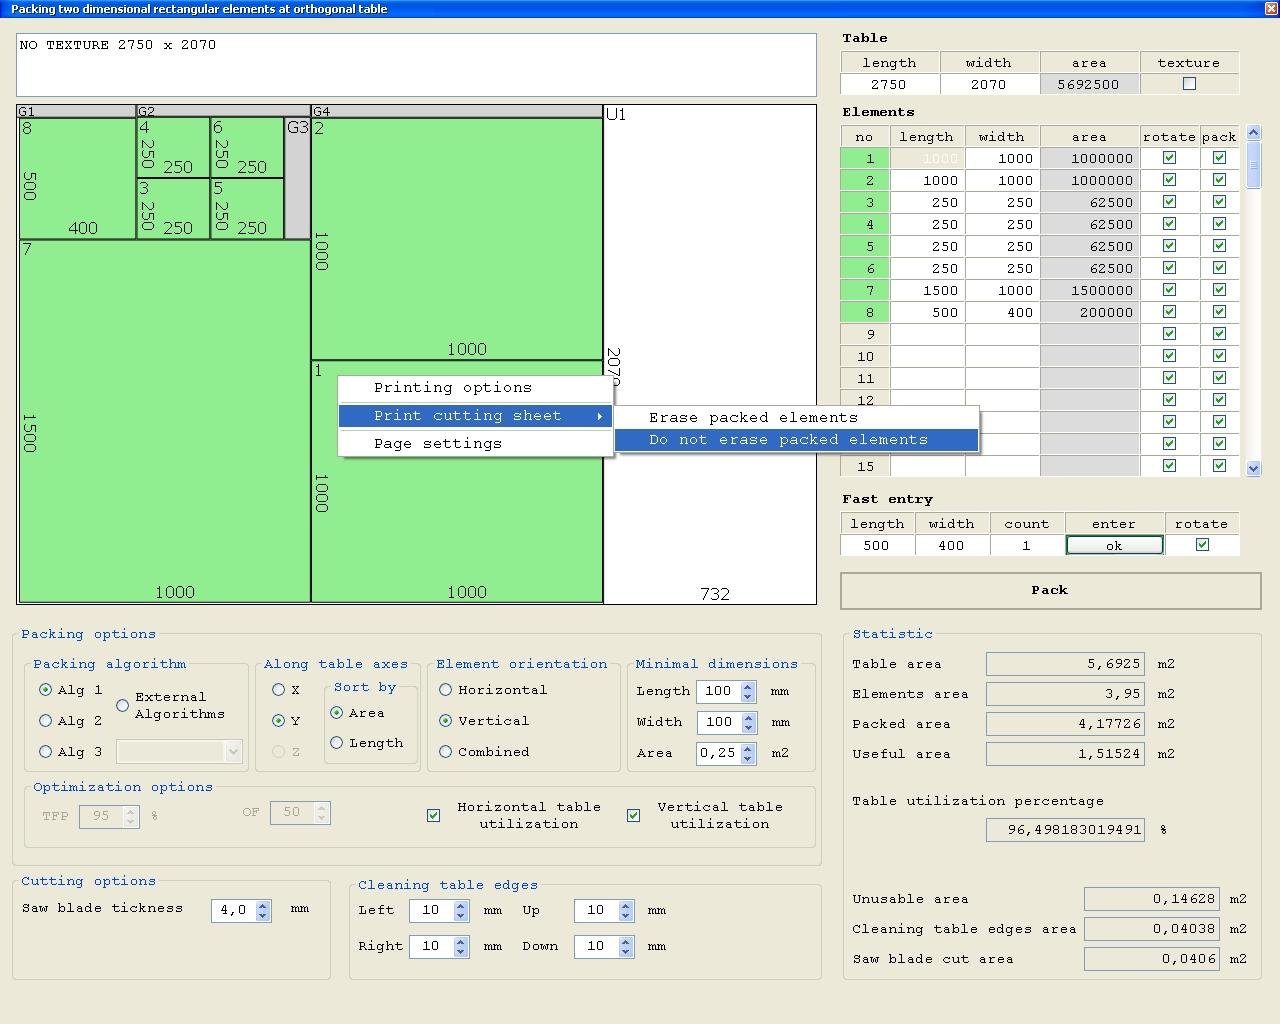Viewport: 1280px width, 1024px height.
Task: Close the packing window with title bar X
Action: click(1271, 8)
